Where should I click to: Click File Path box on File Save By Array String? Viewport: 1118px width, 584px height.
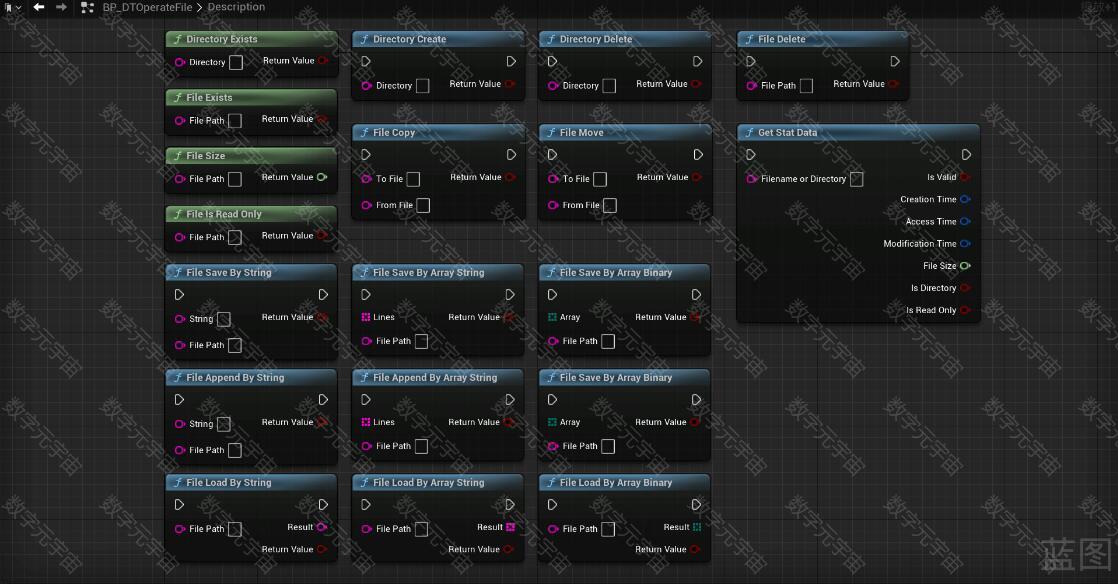[x=422, y=342]
